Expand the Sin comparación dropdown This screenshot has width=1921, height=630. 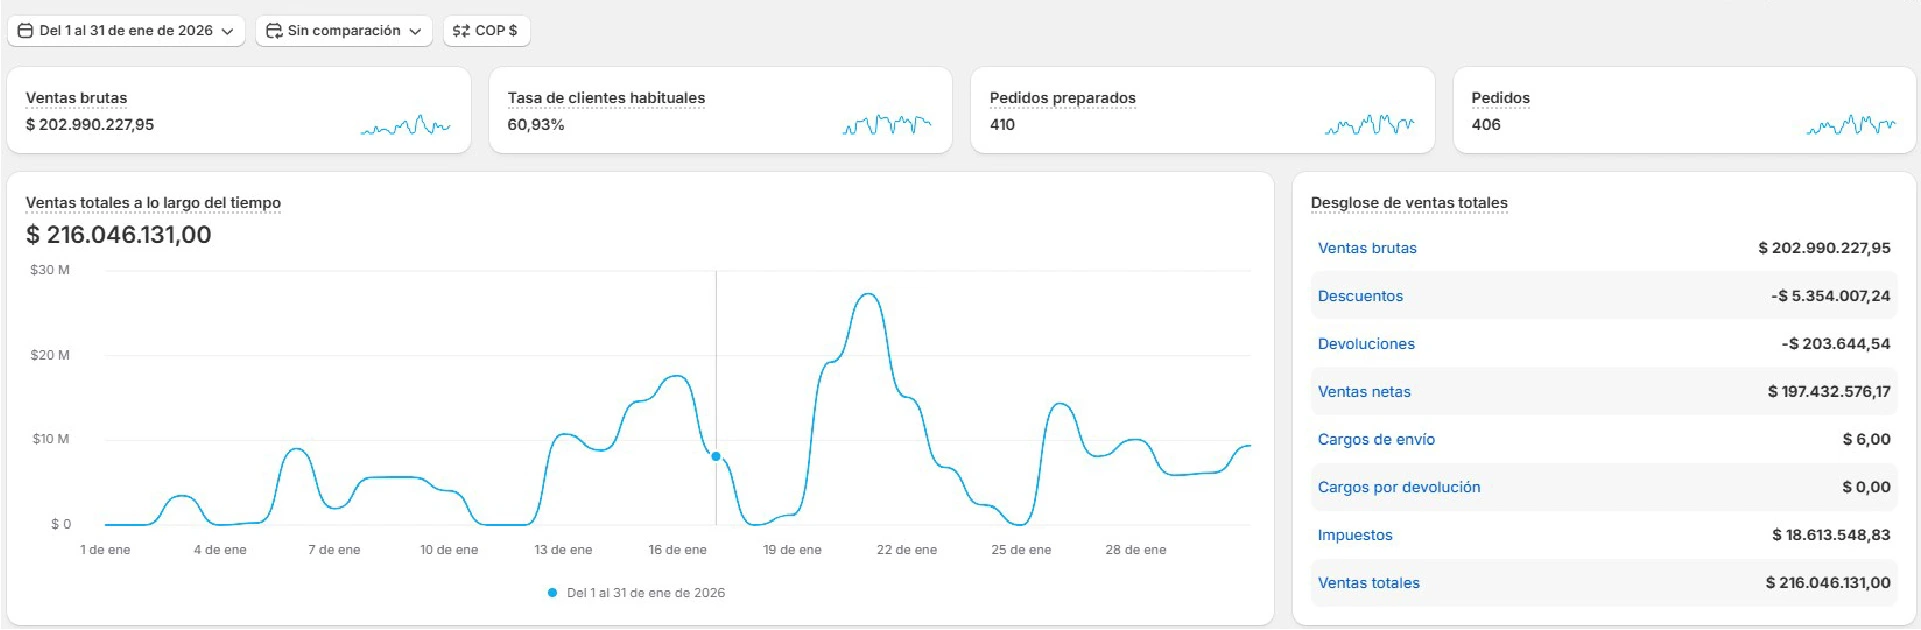coord(415,32)
